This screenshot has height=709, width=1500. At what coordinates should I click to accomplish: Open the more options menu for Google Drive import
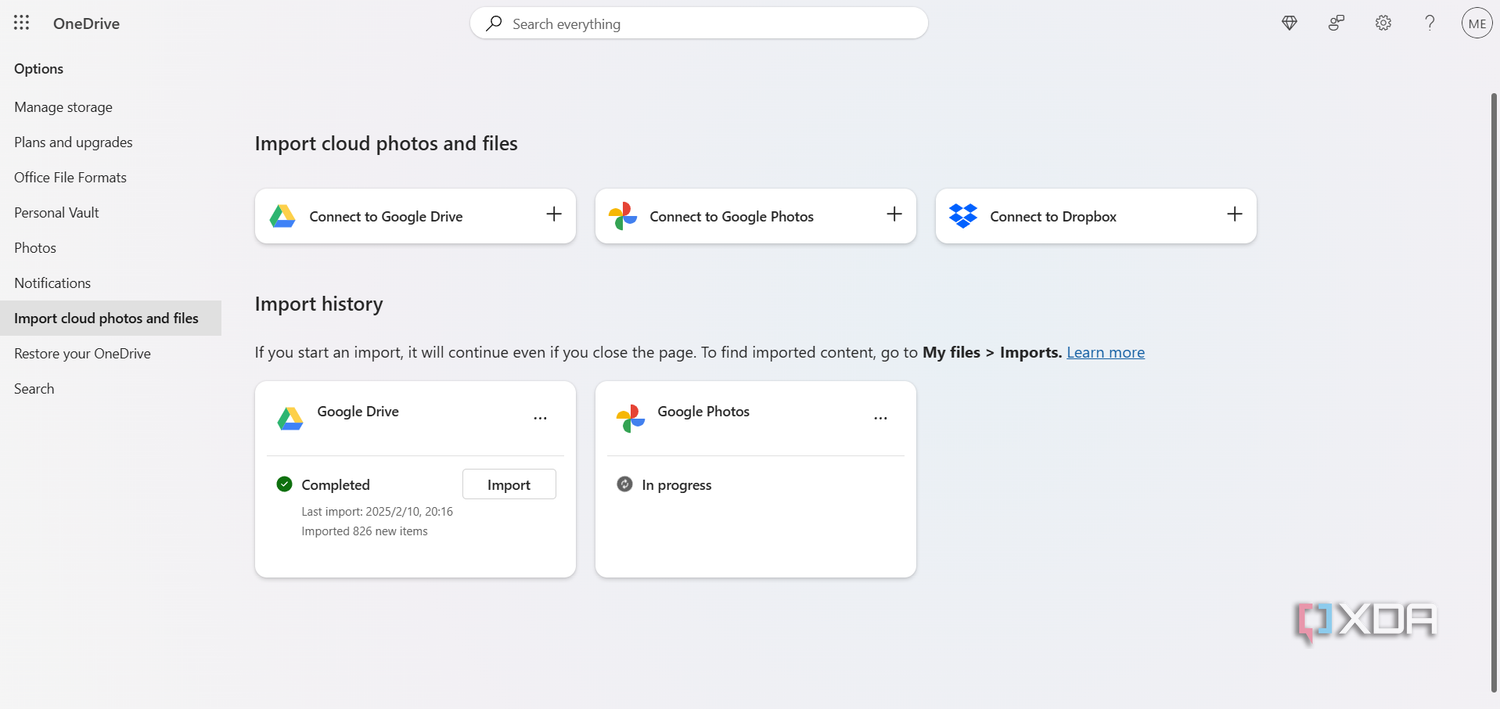[x=540, y=419]
